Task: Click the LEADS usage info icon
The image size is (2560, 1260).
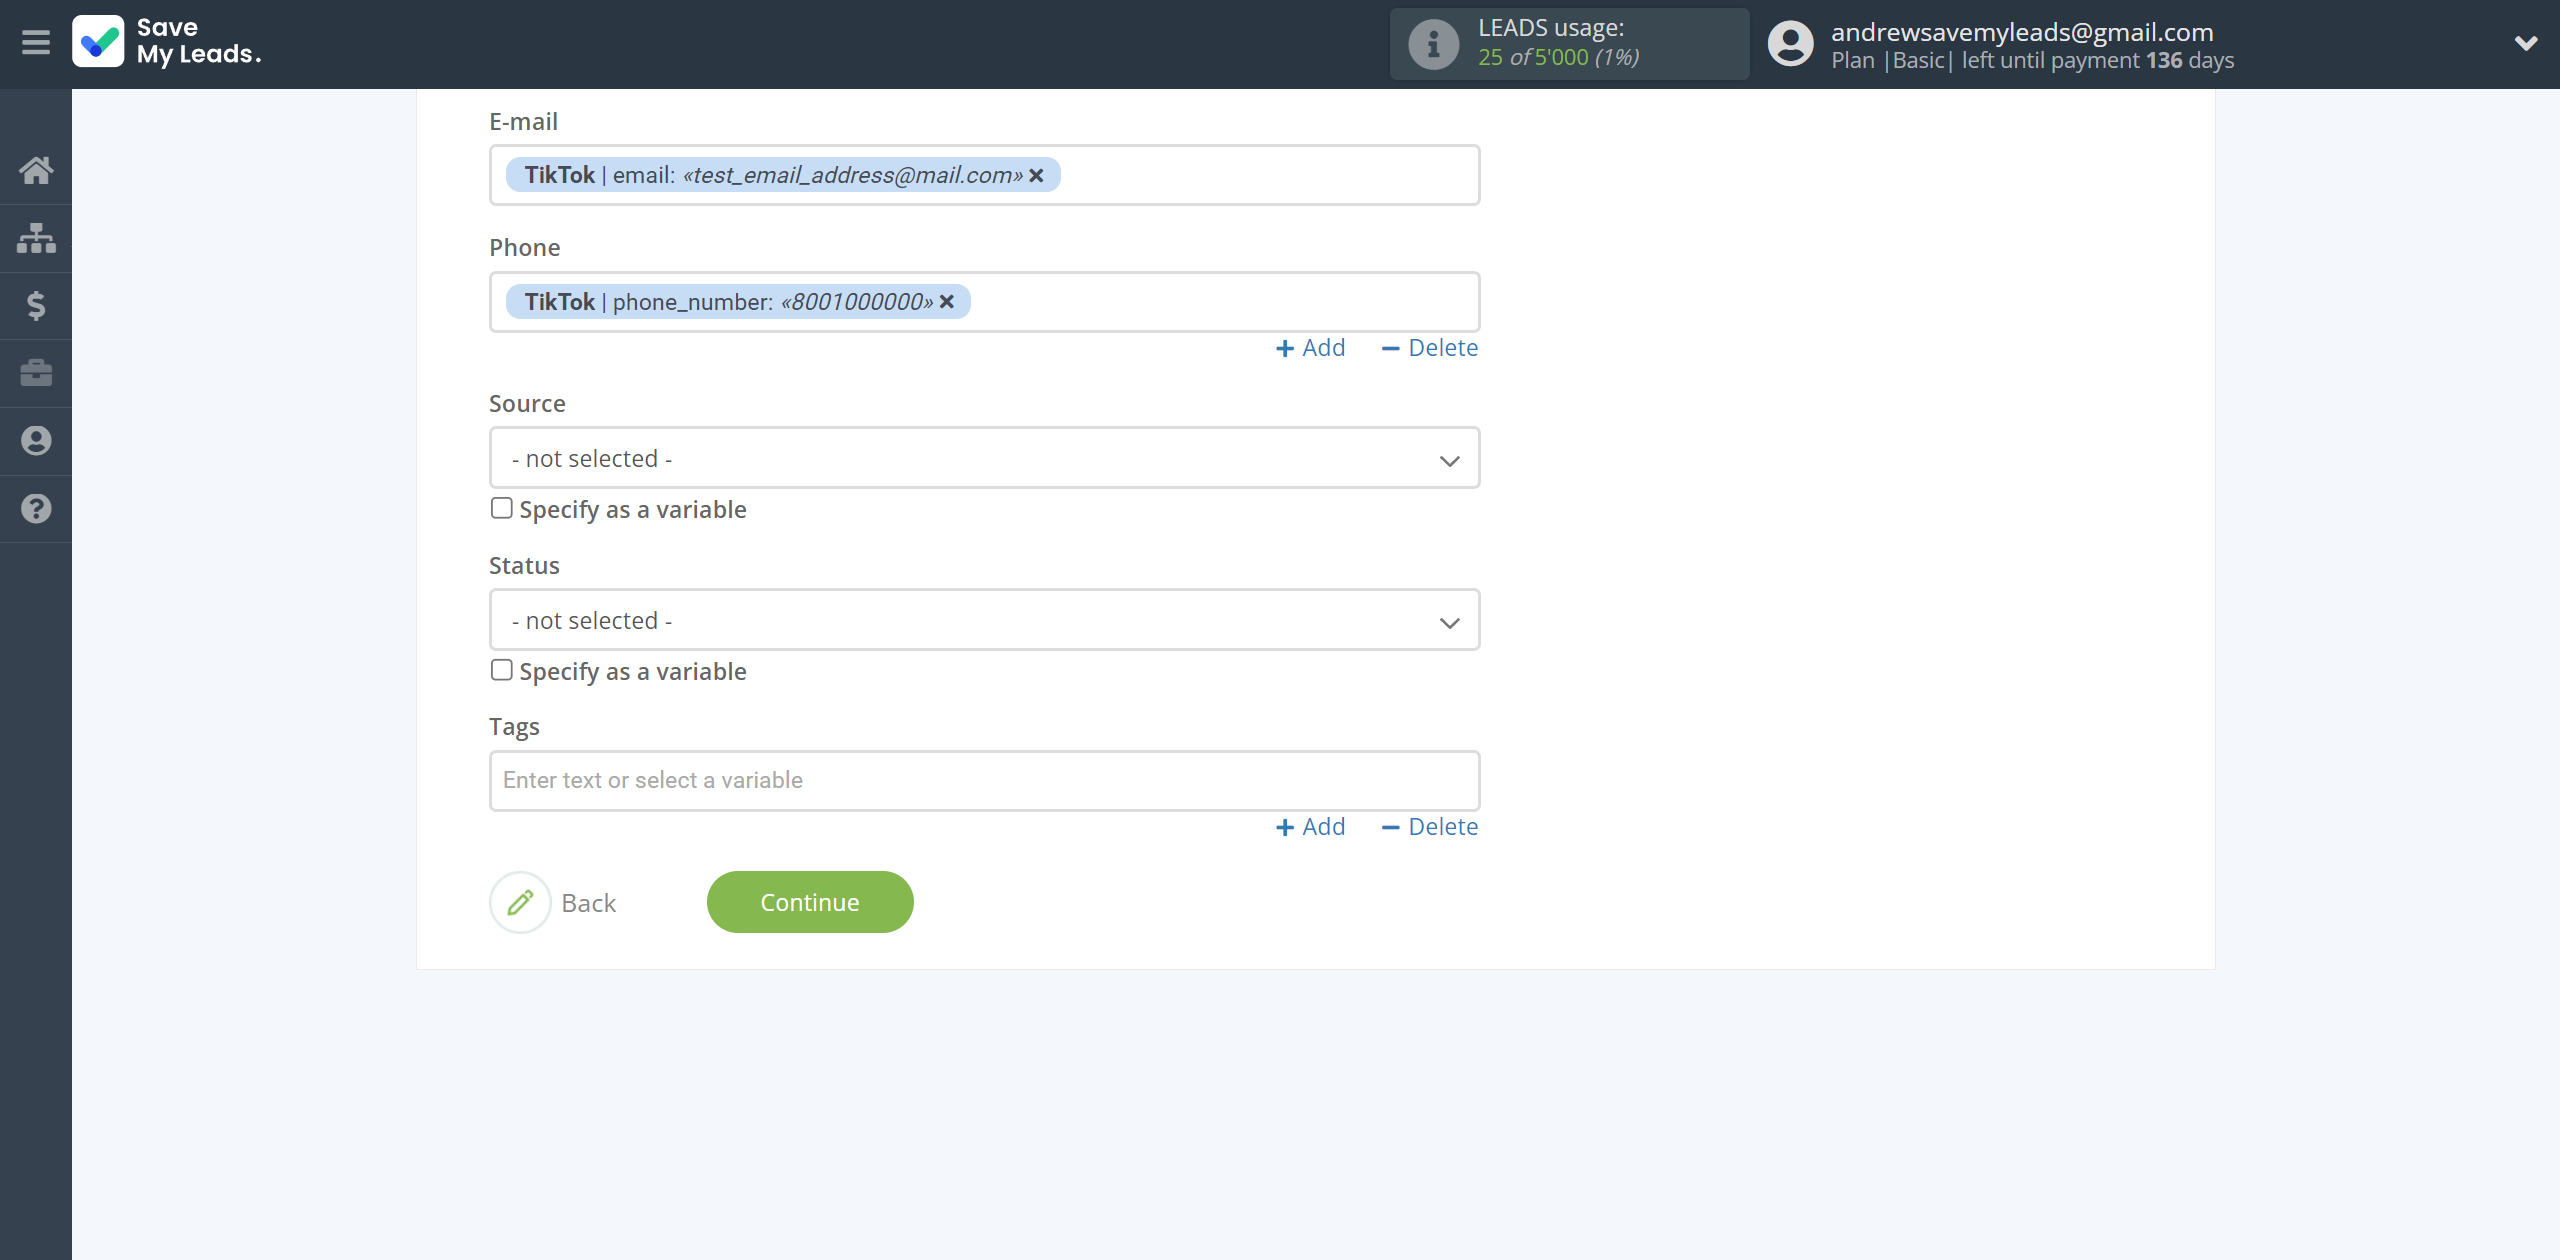Action: (1433, 44)
